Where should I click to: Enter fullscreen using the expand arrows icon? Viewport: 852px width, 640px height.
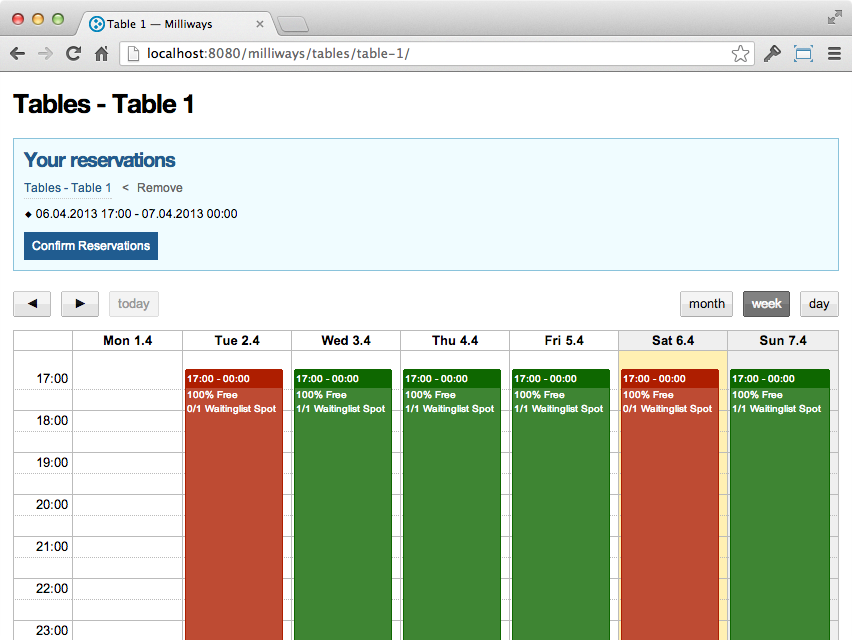pos(834,17)
